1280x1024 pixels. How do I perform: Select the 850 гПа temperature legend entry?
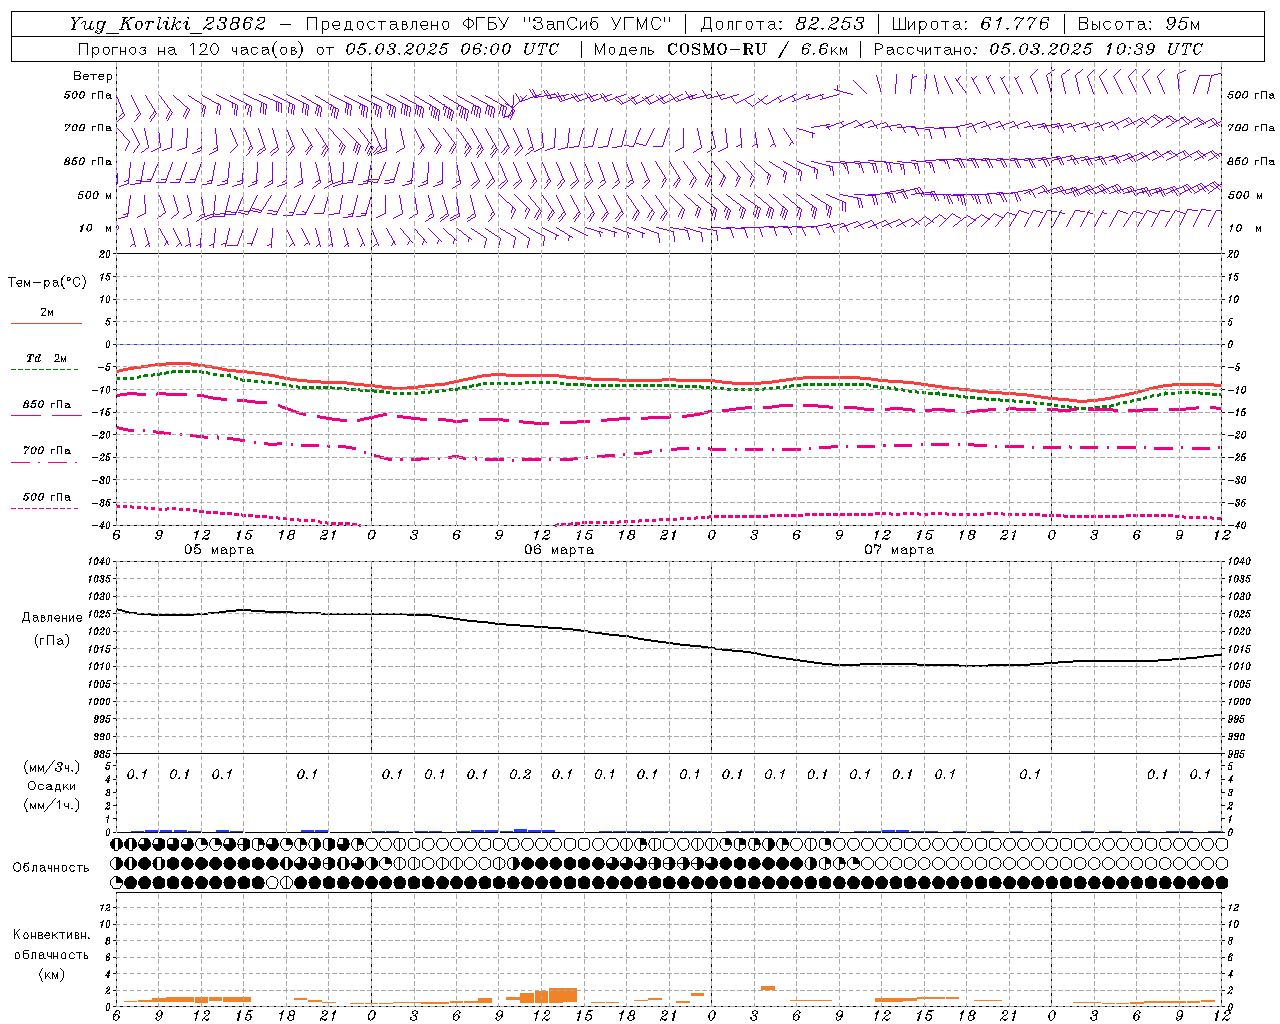point(47,405)
